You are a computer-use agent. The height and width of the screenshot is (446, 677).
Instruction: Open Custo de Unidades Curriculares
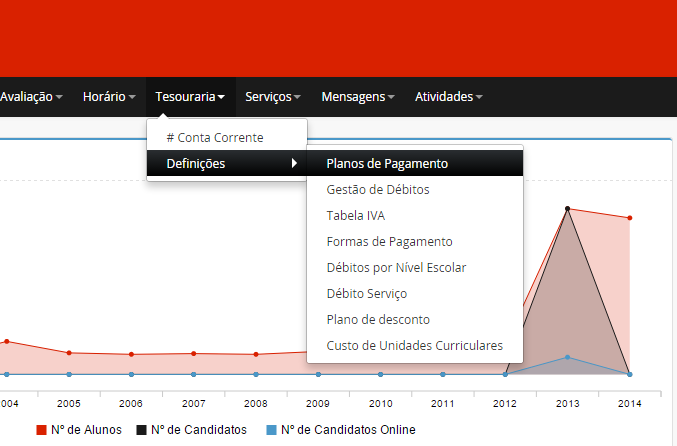tap(414, 346)
